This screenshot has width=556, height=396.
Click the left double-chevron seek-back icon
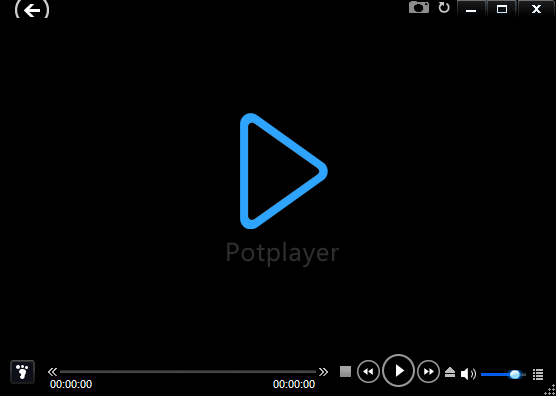pos(52,372)
